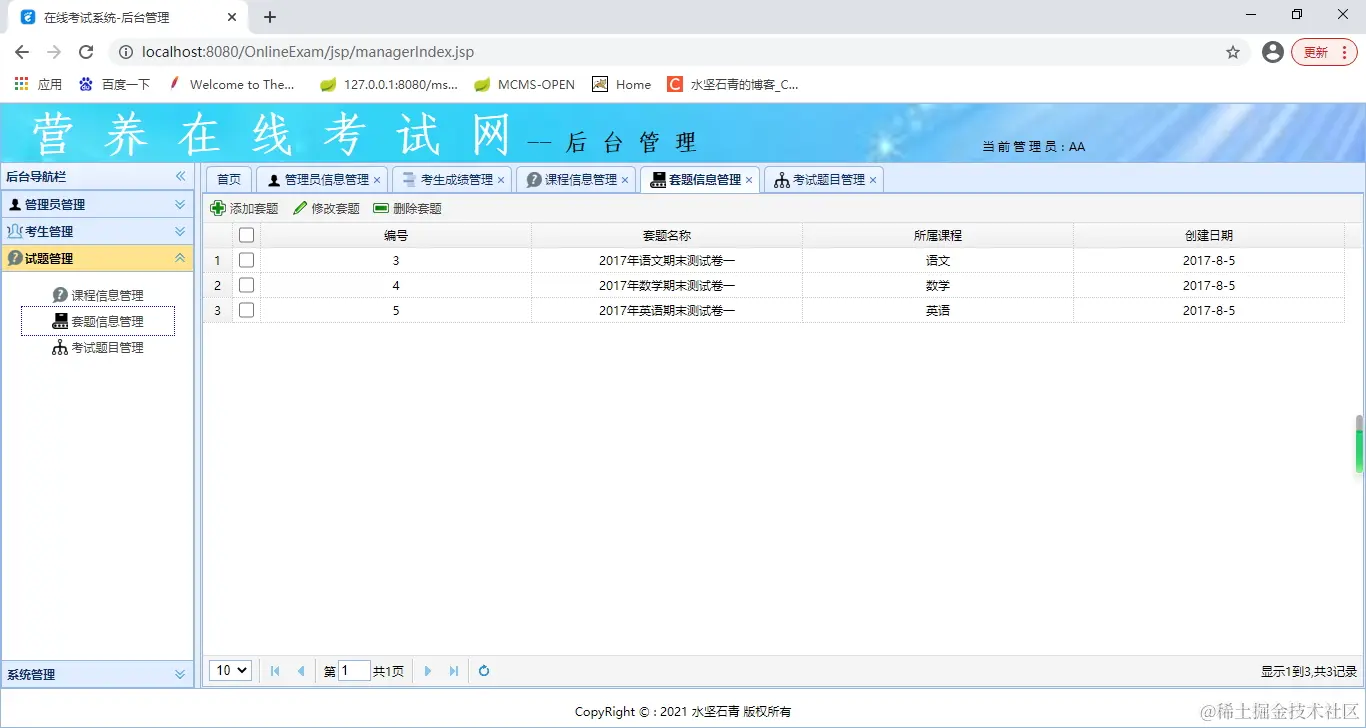
Task: Go to the last page using the arrow icon
Action: (x=454, y=670)
